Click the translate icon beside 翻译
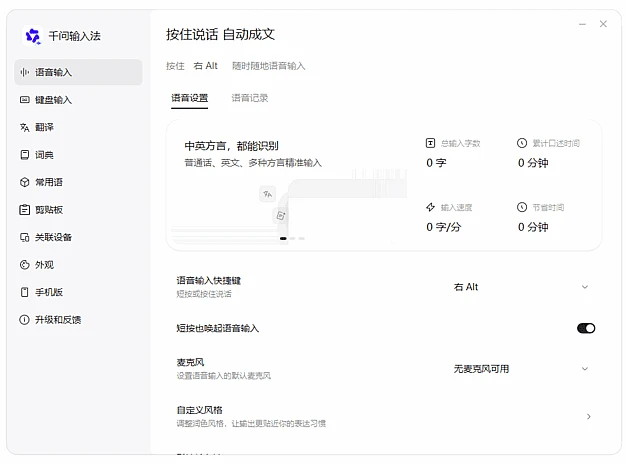This screenshot has width=626, height=464. [x=25, y=127]
